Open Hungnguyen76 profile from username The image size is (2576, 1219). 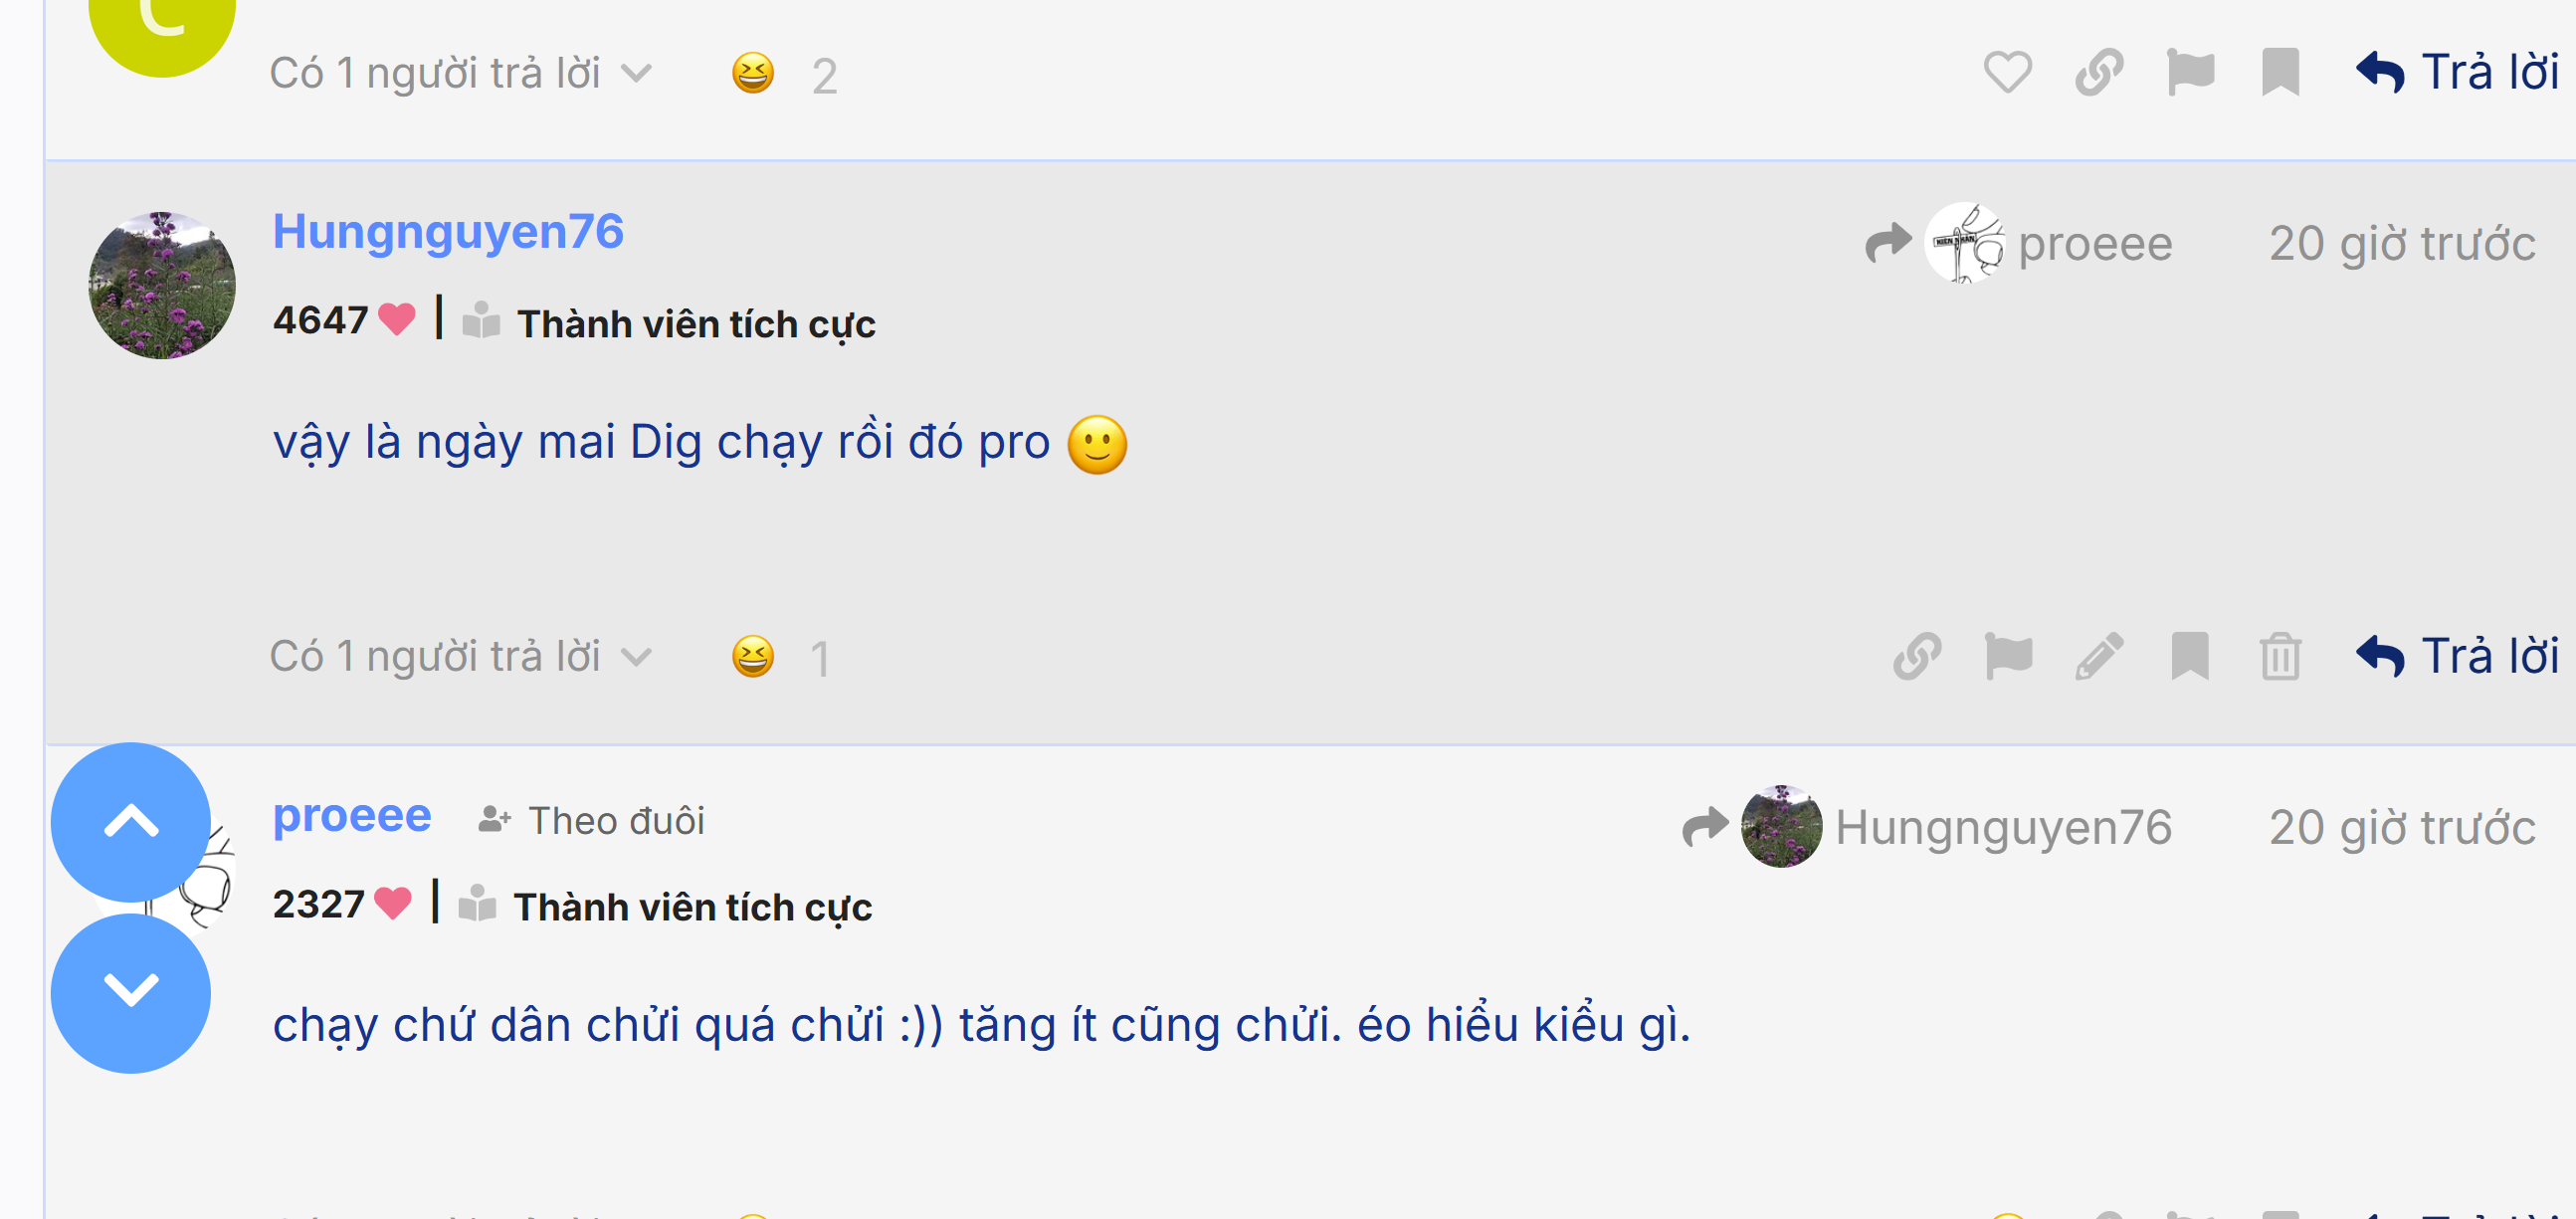coord(448,231)
